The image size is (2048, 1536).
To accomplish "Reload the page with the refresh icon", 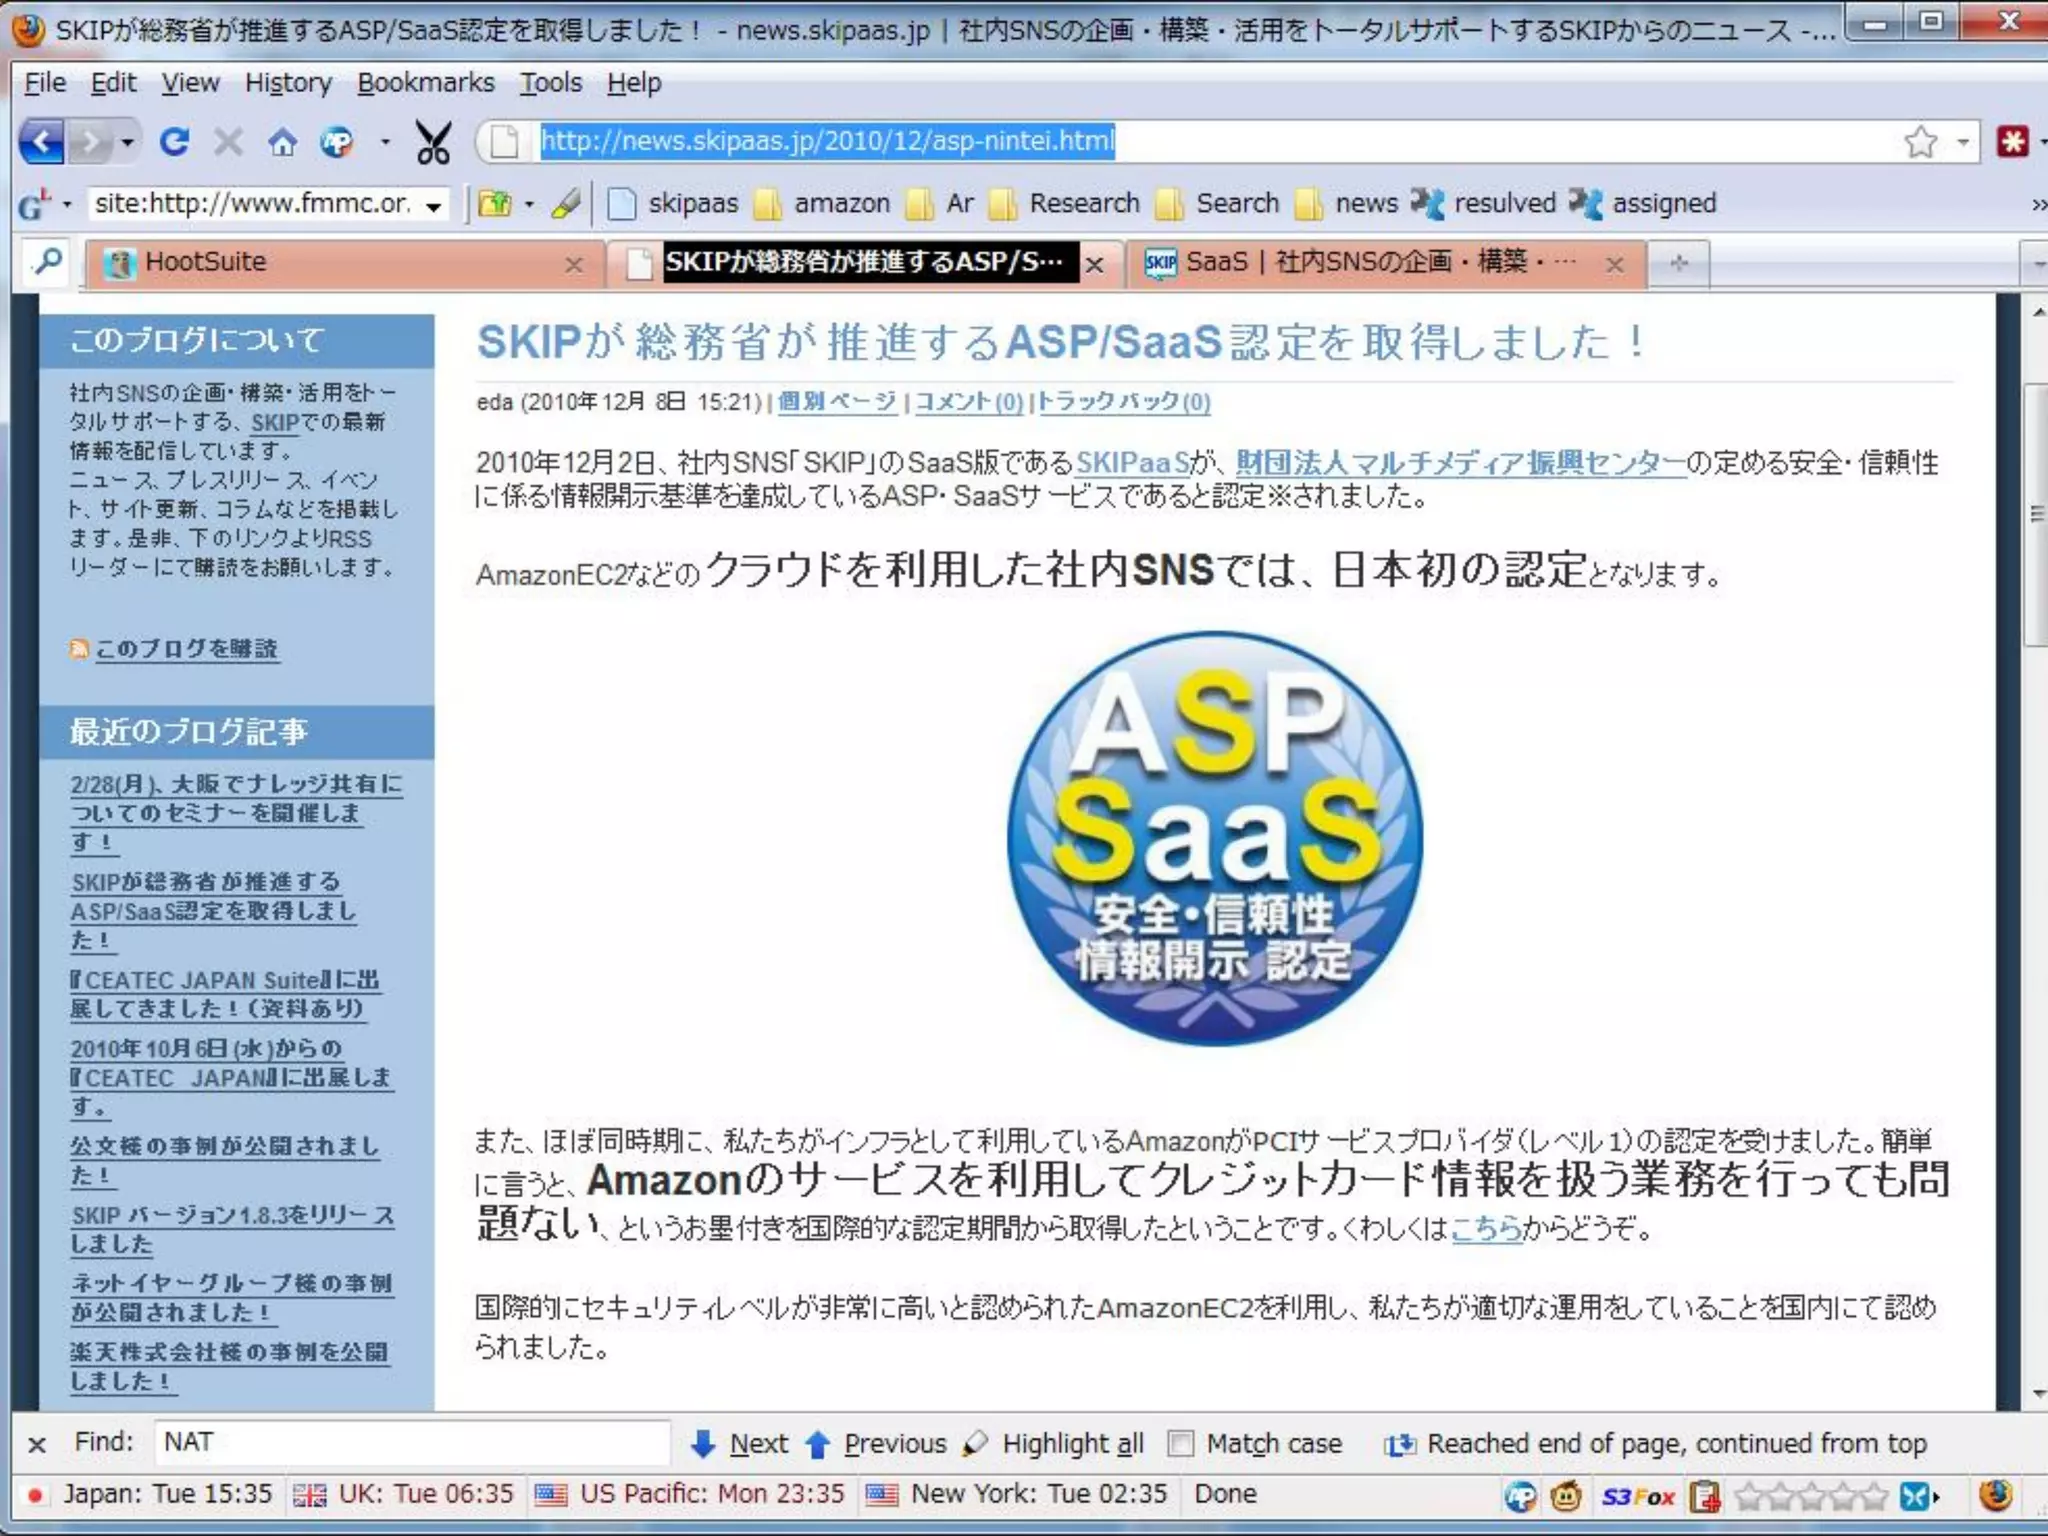I will coord(174,142).
